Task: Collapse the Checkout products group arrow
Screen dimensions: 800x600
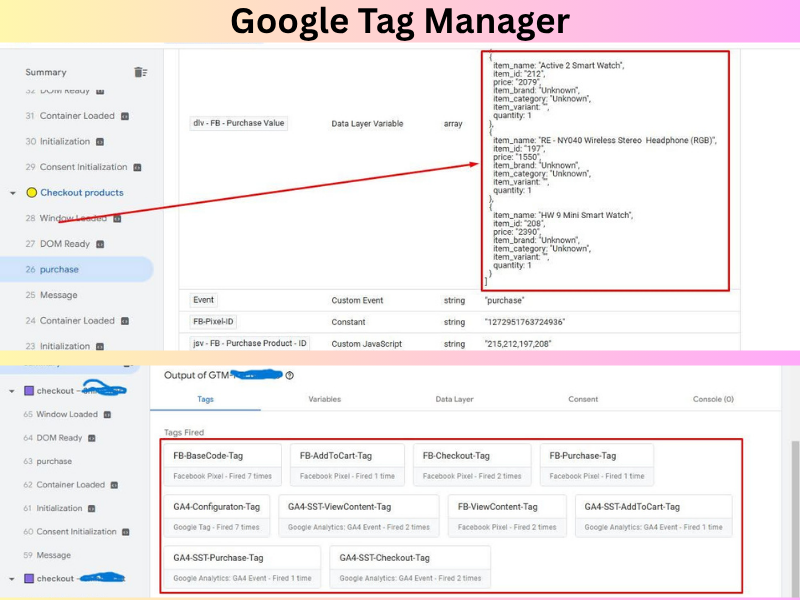Action: tap(13, 193)
